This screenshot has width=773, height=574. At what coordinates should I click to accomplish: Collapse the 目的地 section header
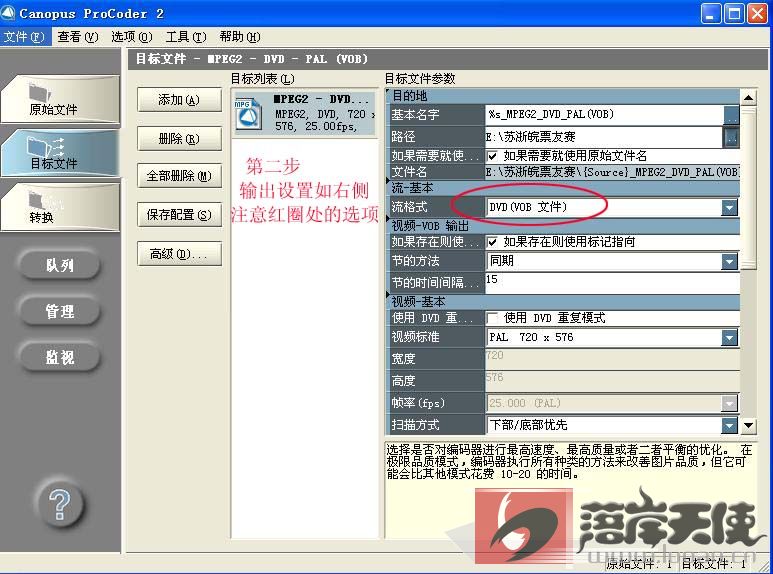click(562, 96)
